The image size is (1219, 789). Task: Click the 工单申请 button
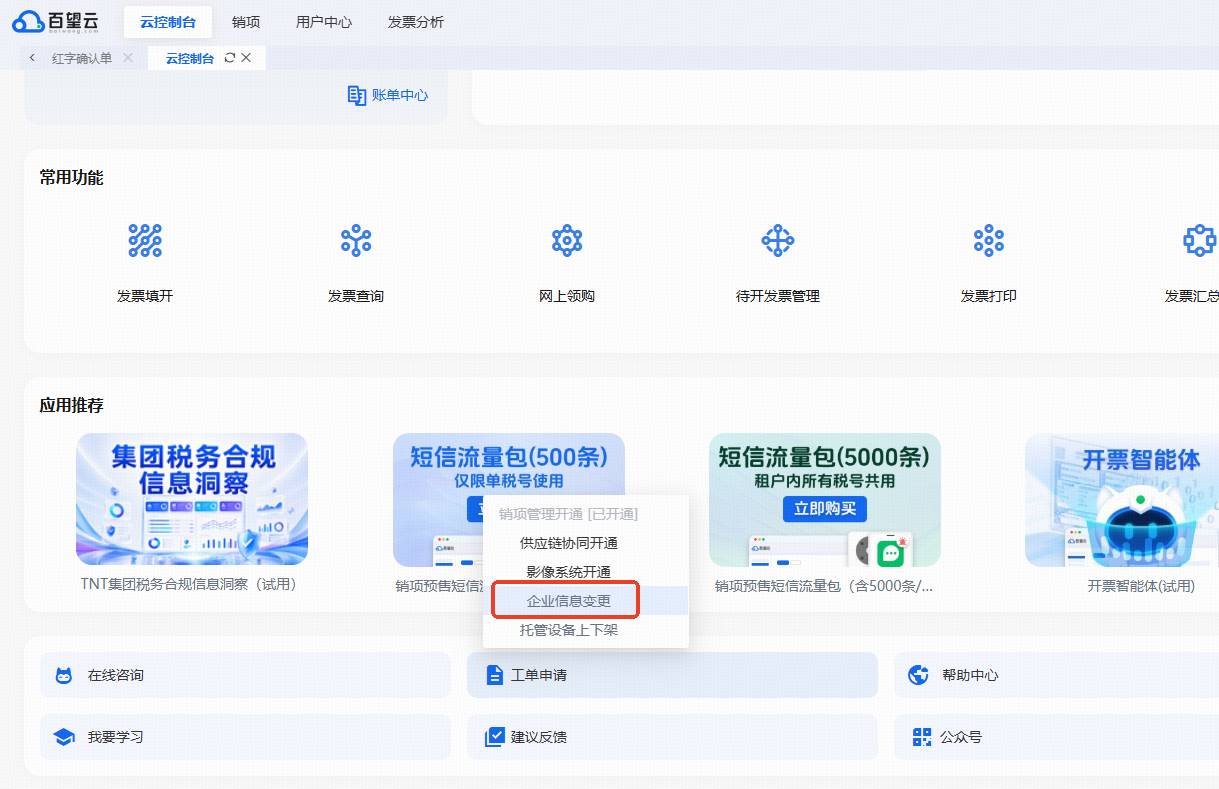click(672, 675)
